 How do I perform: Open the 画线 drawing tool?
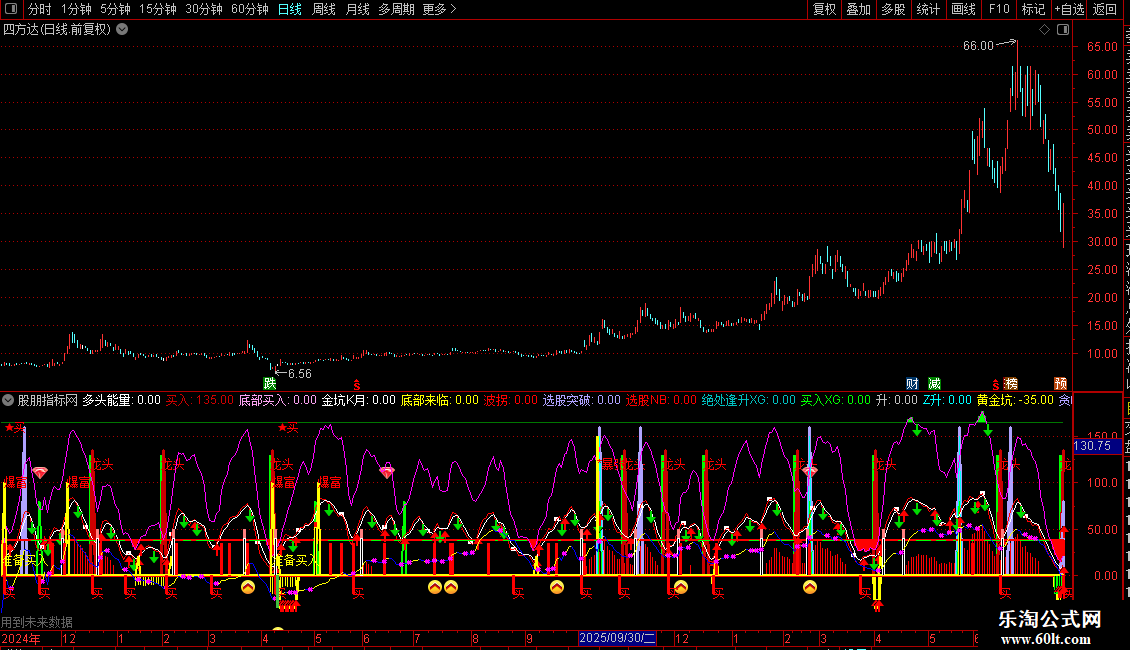click(963, 9)
